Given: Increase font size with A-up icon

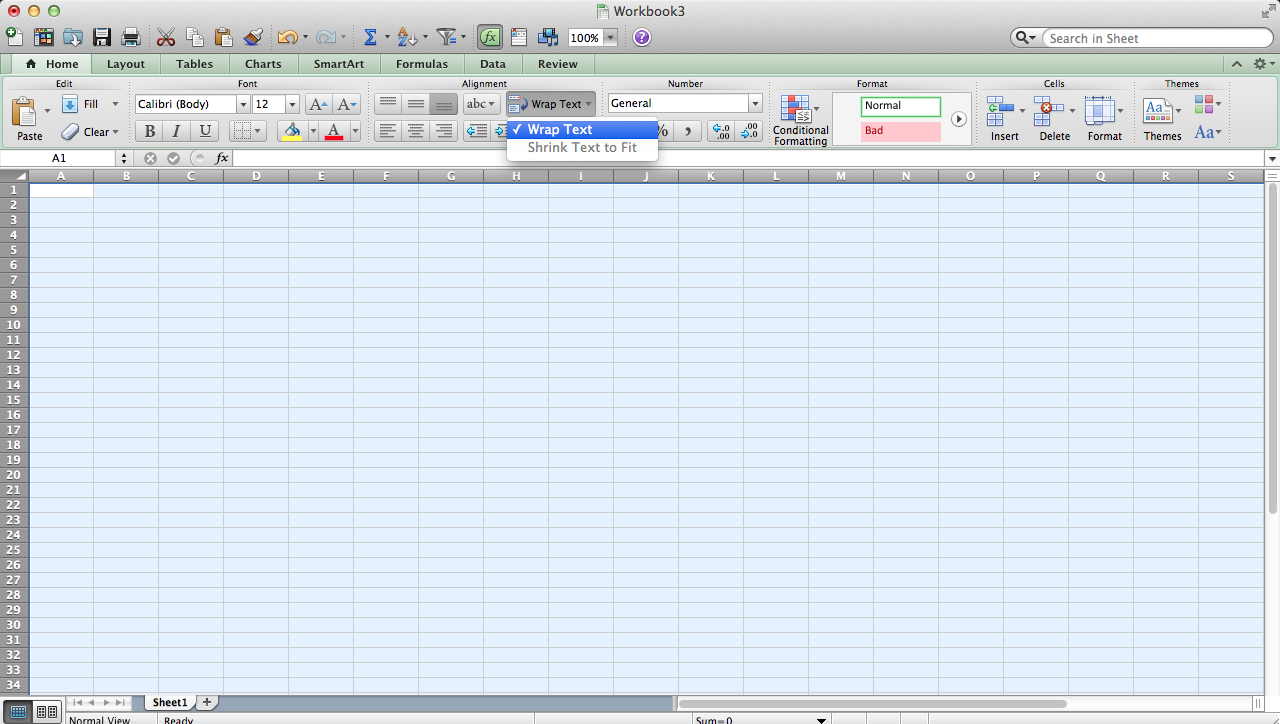Looking at the screenshot, I should click(x=318, y=104).
